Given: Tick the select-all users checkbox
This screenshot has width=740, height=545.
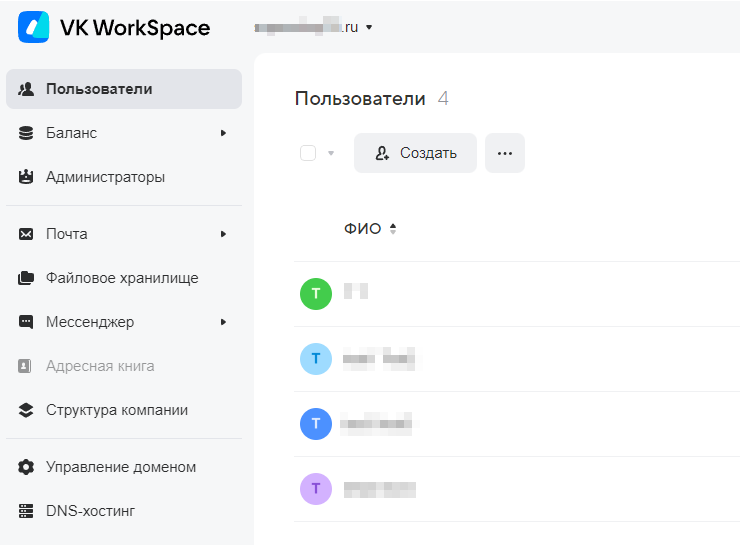Looking at the screenshot, I should tap(308, 153).
